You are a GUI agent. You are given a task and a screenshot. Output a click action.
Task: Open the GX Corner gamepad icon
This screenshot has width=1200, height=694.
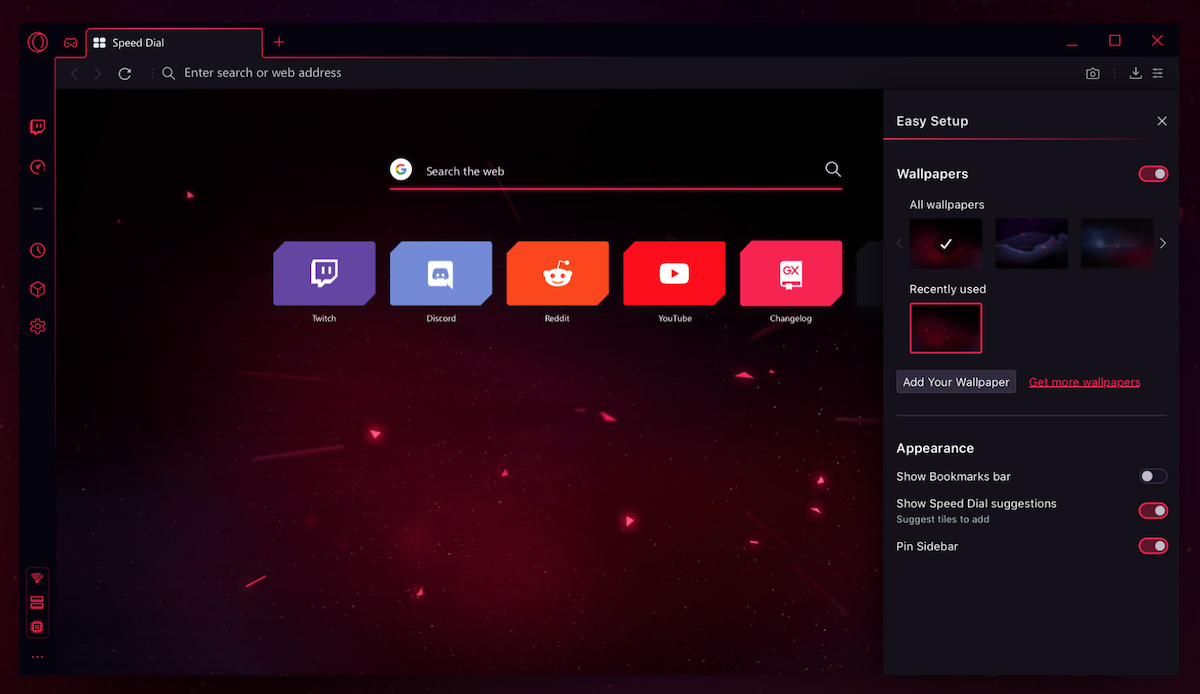click(x=71, y=43)
